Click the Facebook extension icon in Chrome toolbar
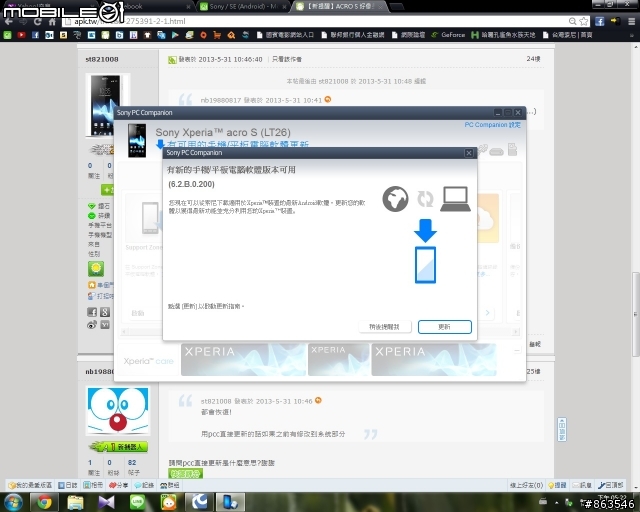Image resolution: width=640 pixels, height=512 pixels. click(599, 21)
